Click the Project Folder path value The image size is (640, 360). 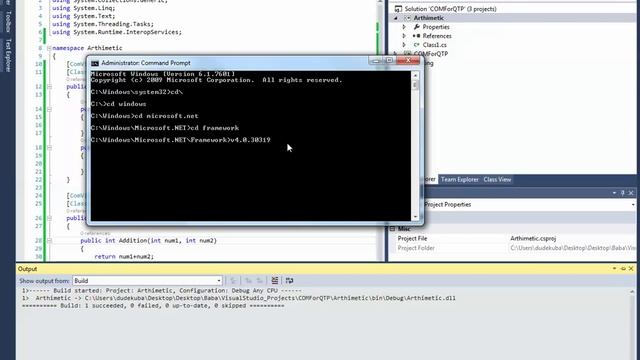pyautogui.click(x=573, y=248)
